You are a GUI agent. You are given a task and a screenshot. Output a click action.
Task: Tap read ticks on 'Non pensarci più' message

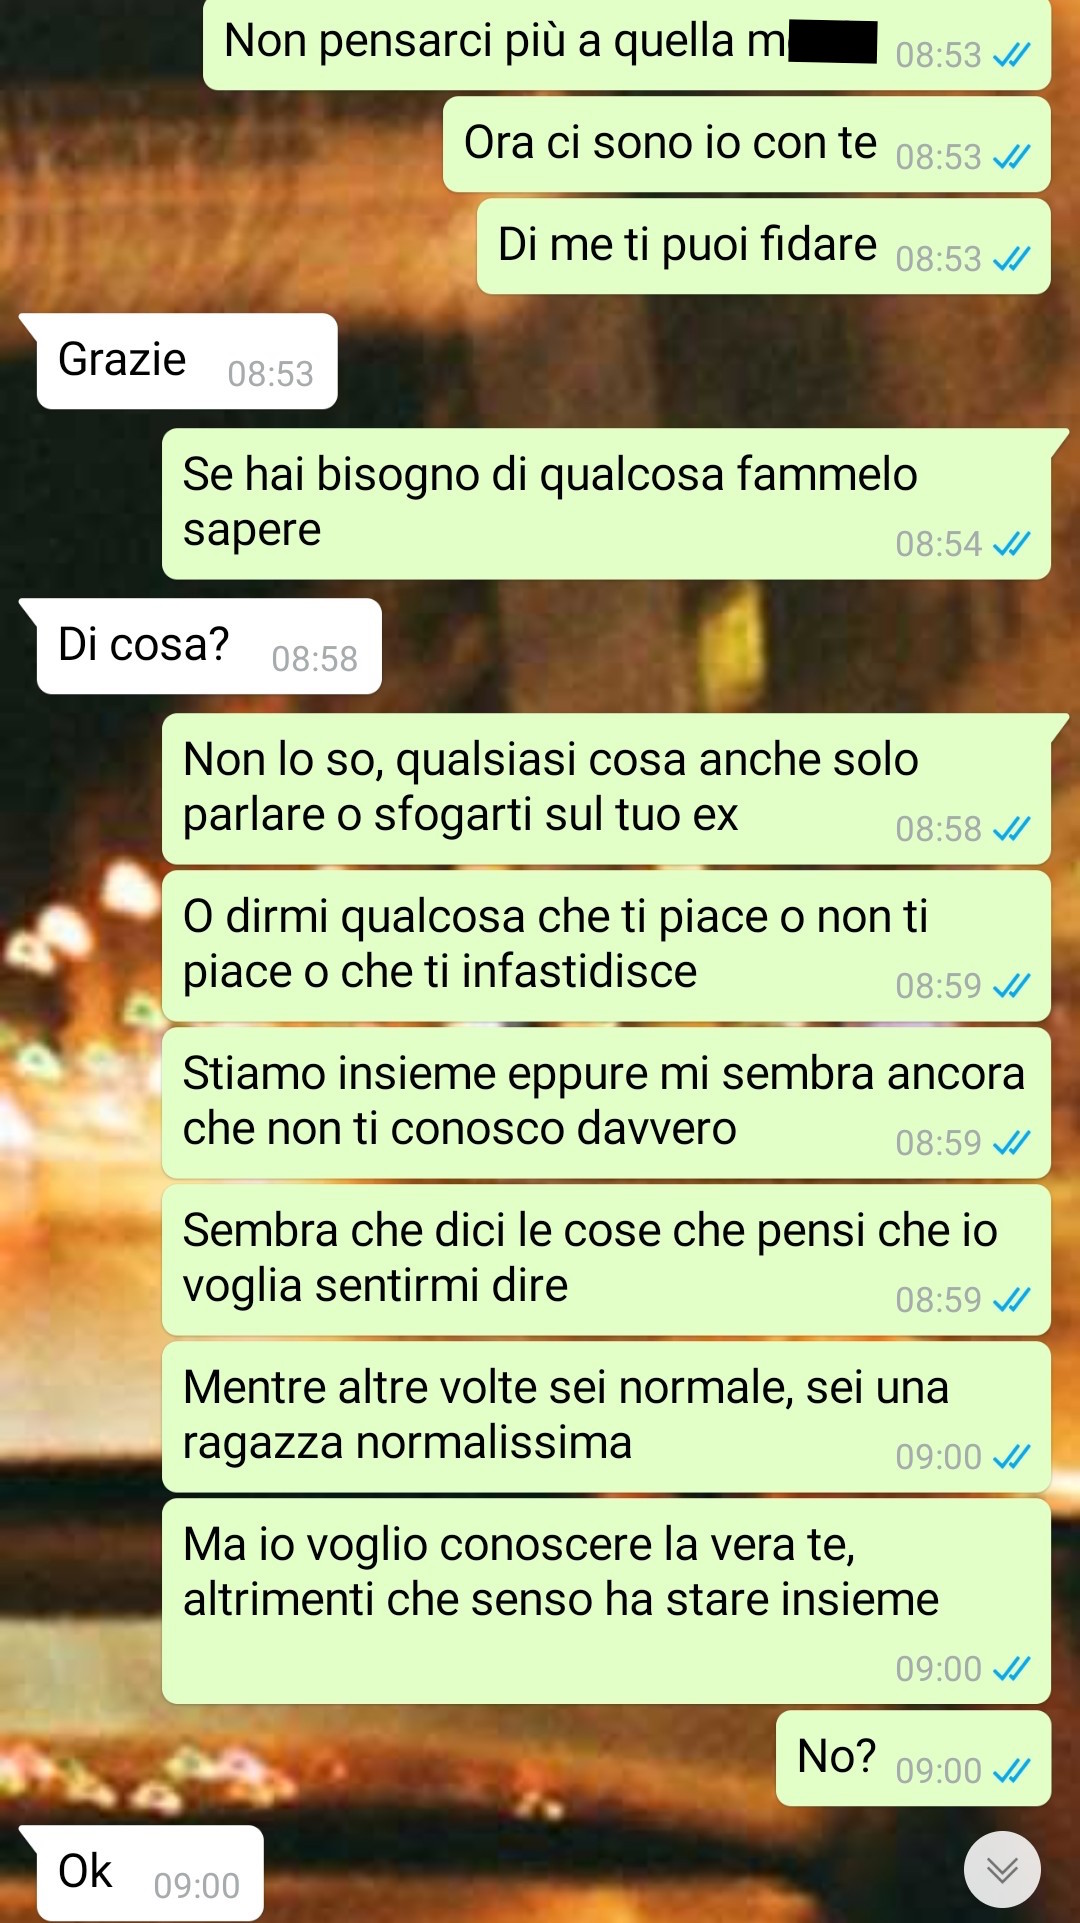point(1011,55)
